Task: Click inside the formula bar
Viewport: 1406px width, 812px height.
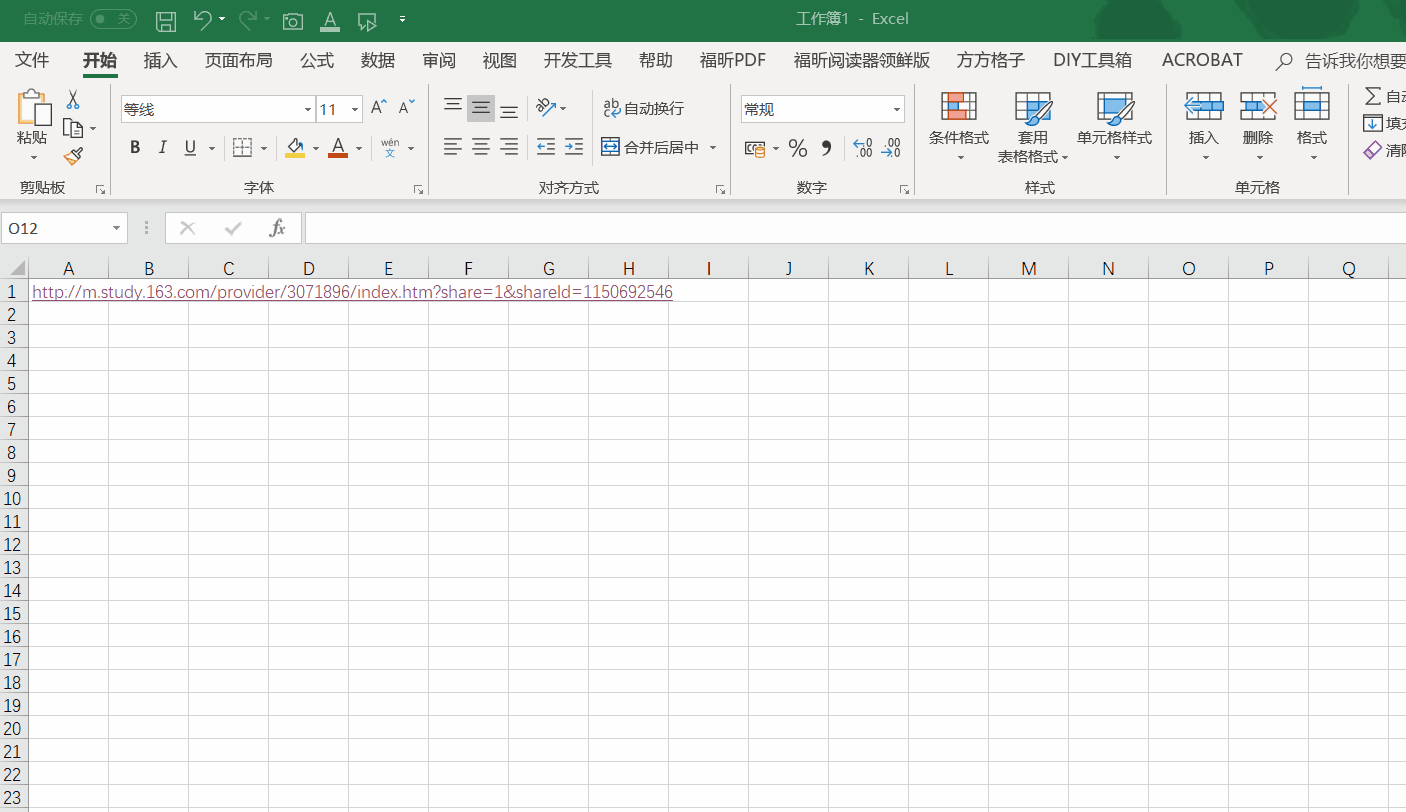Action: coord(700,227)
